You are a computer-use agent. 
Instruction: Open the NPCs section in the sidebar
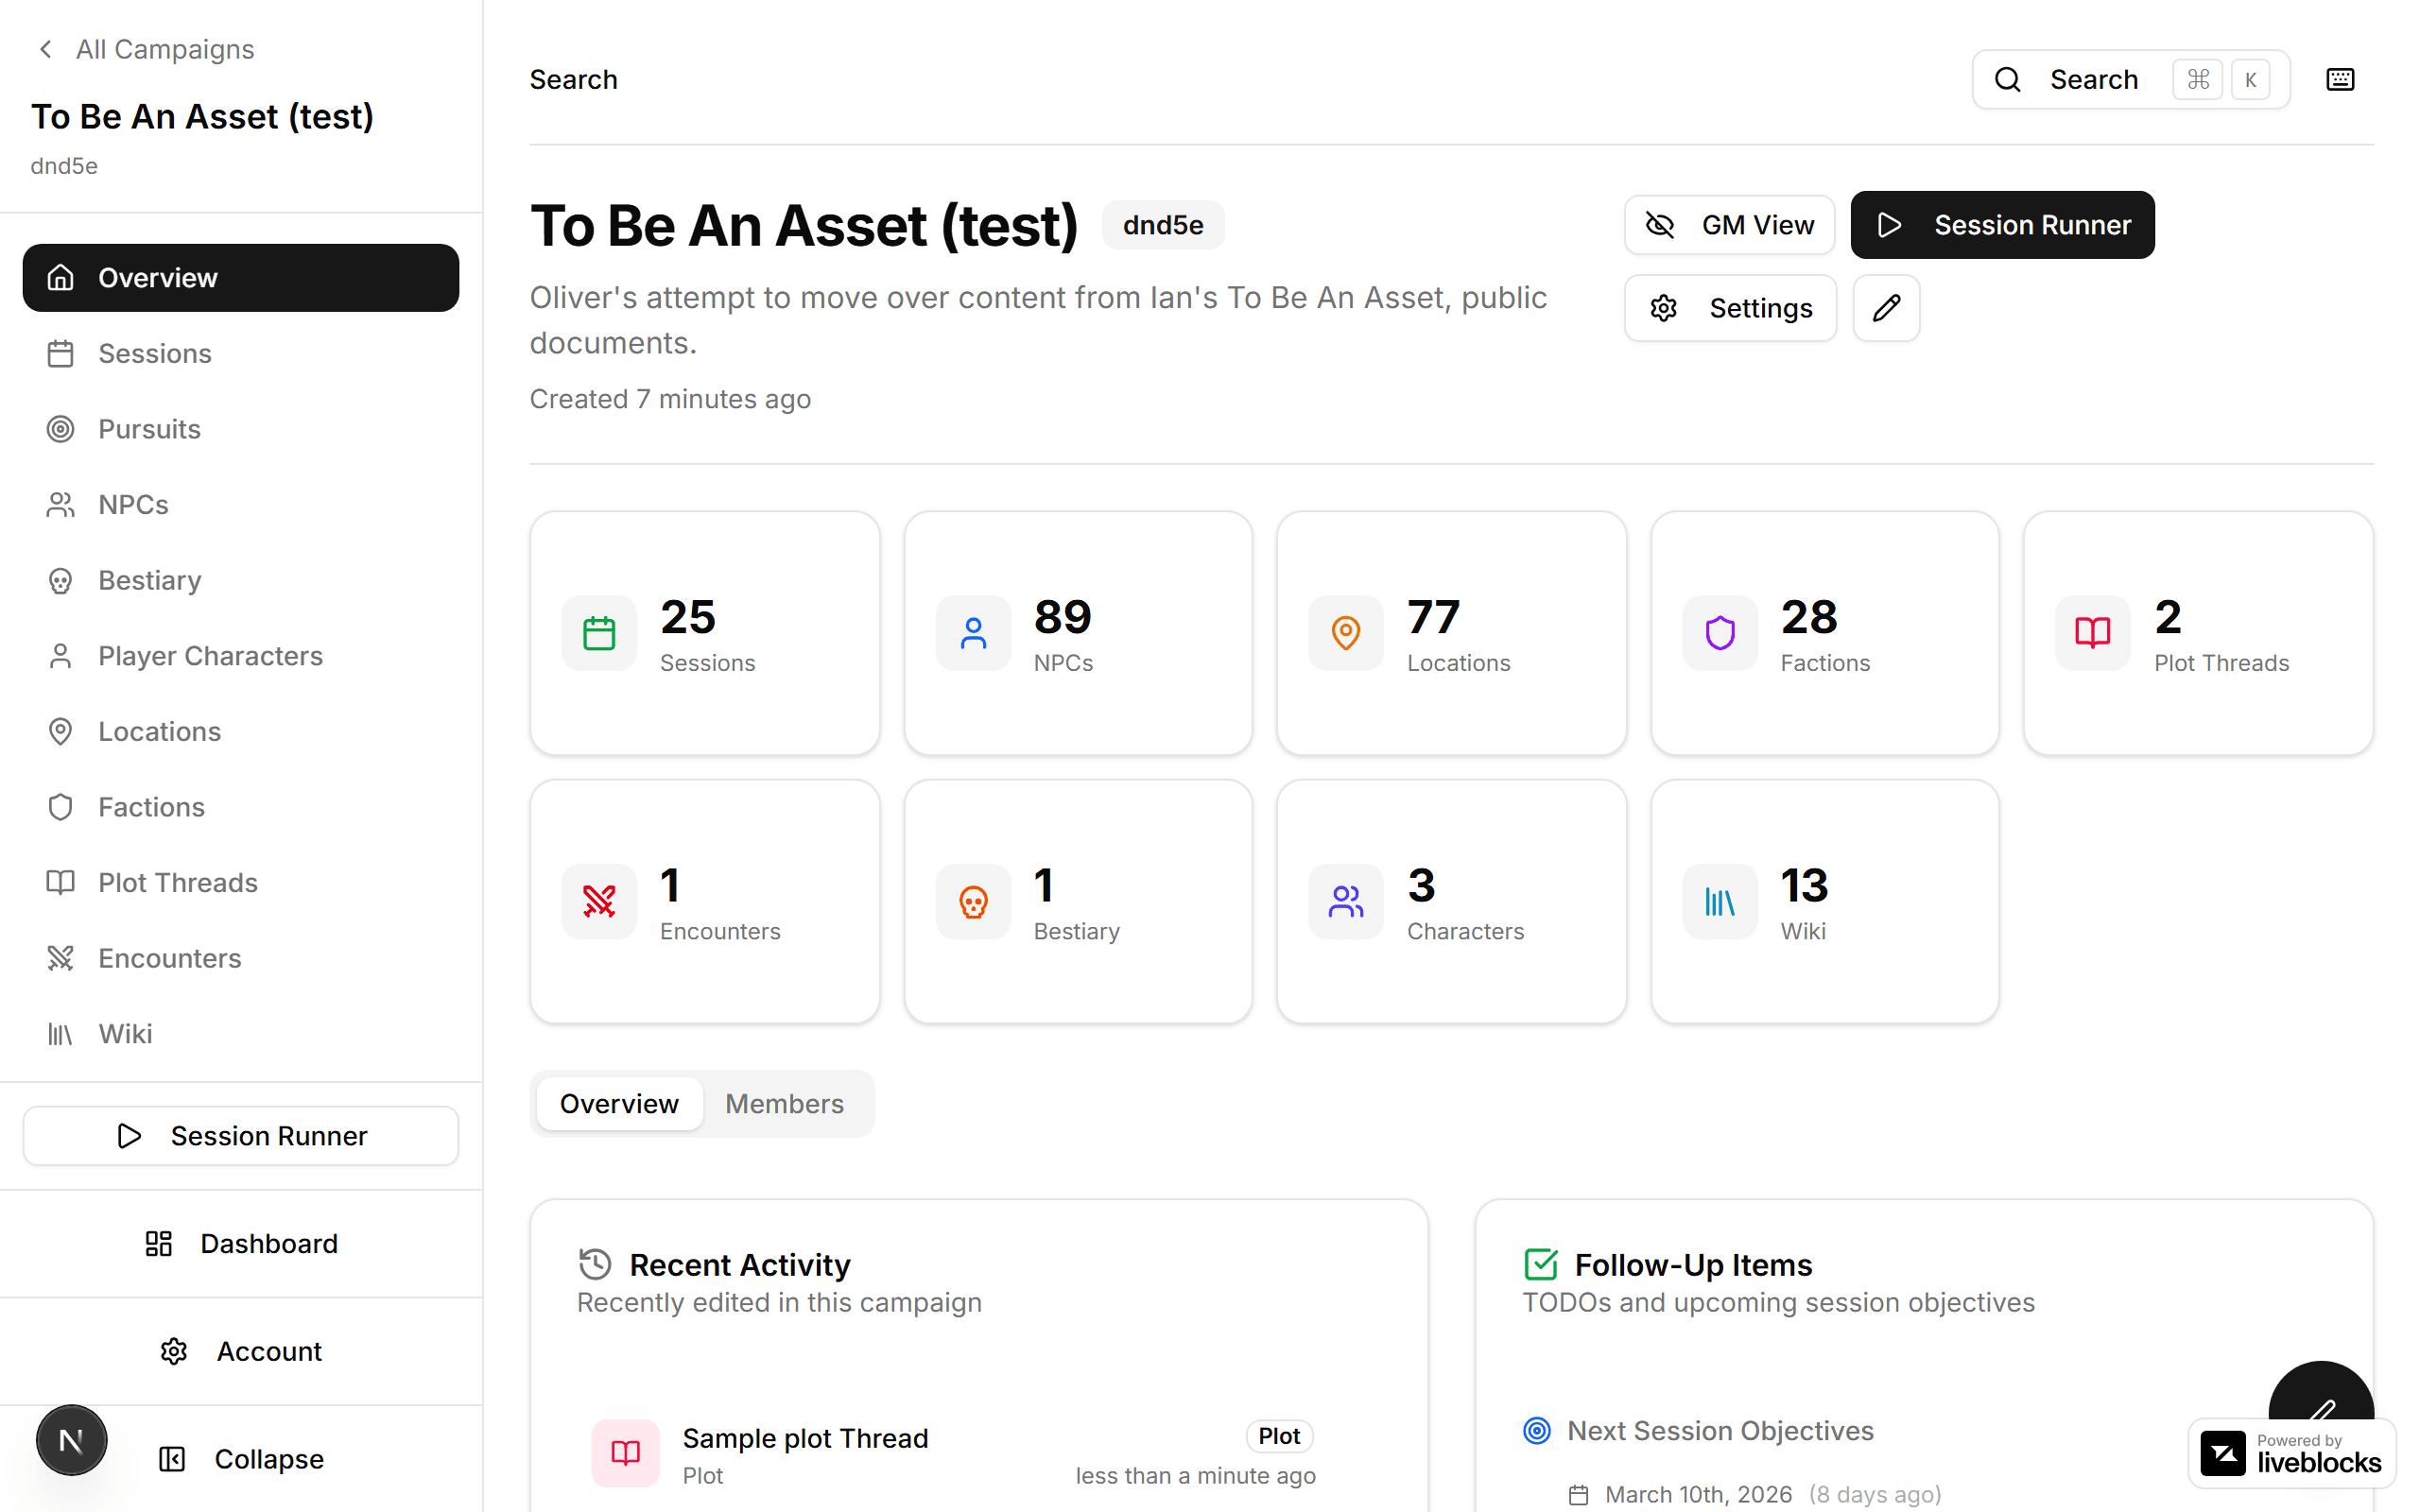135,504
